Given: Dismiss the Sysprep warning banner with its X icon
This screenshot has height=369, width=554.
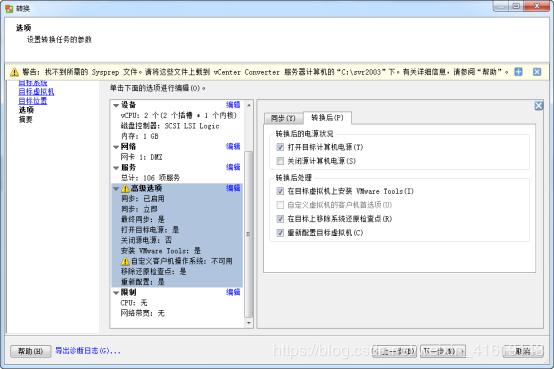Looking at the screenshot, I should (537, 72).
